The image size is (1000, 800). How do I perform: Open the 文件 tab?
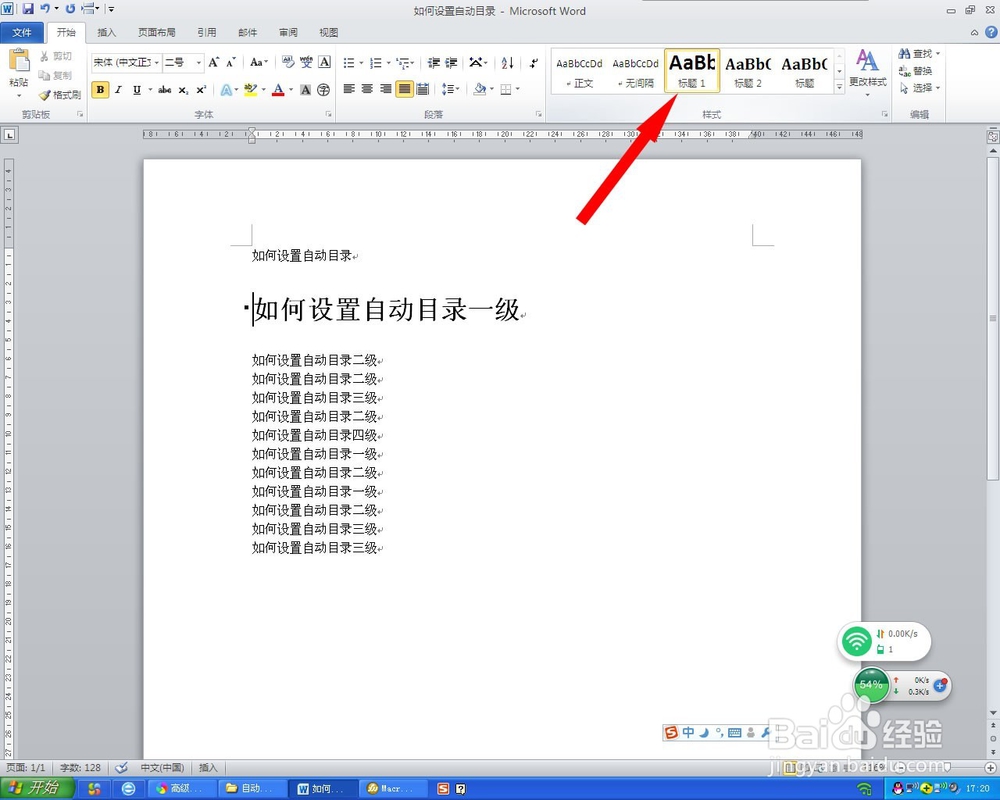tap(22, 32)
